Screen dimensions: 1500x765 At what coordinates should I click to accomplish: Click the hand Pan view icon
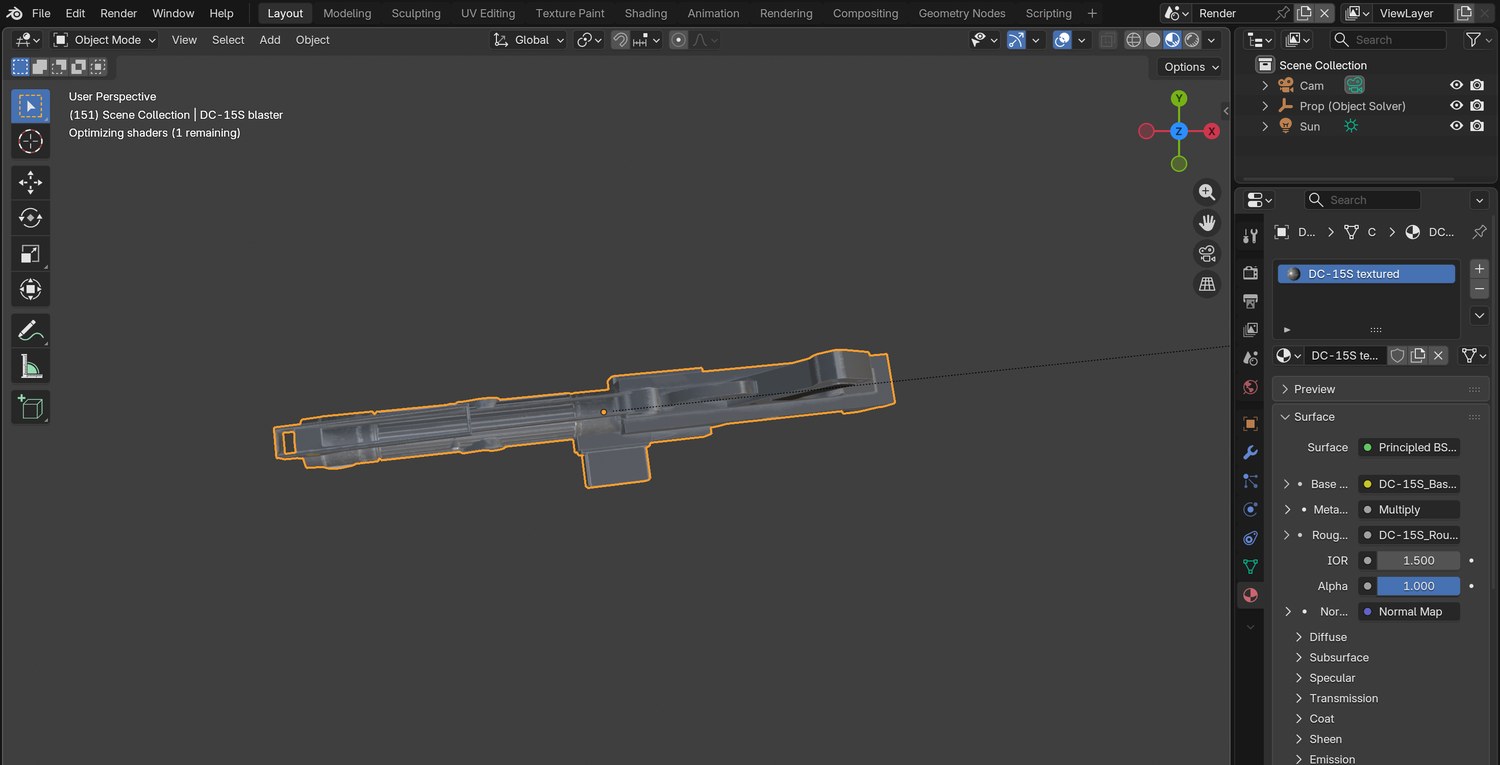(x=1207, y=222)
